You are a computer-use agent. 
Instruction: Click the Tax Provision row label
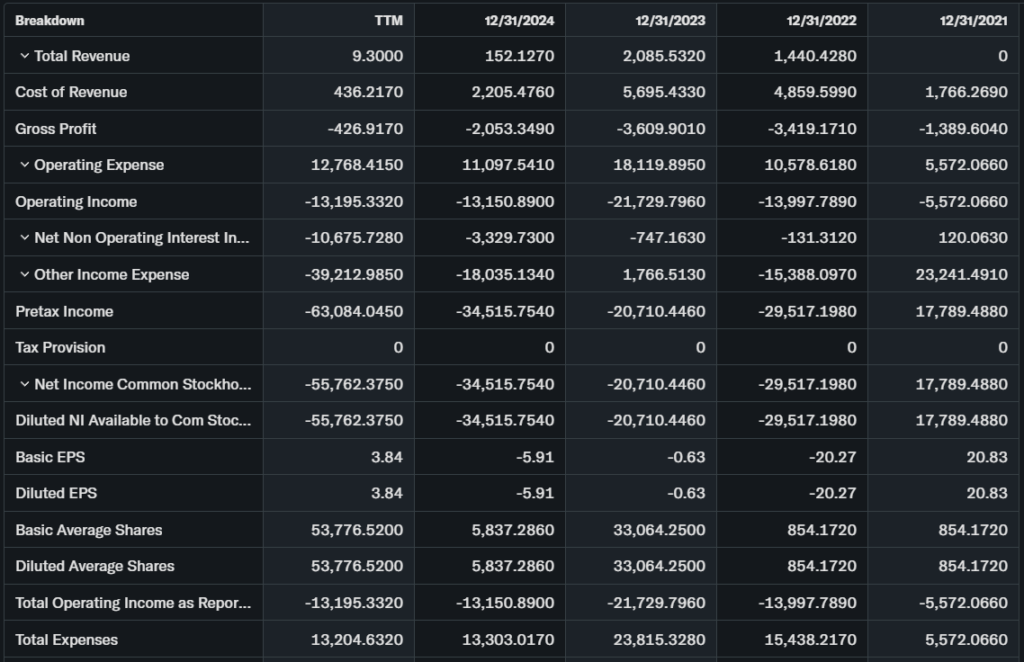point(60,347)
